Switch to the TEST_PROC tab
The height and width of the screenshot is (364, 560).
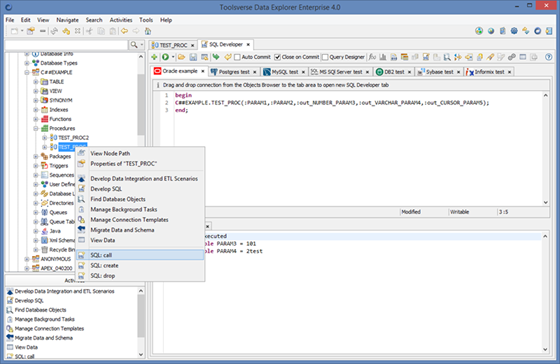(173, 45)
